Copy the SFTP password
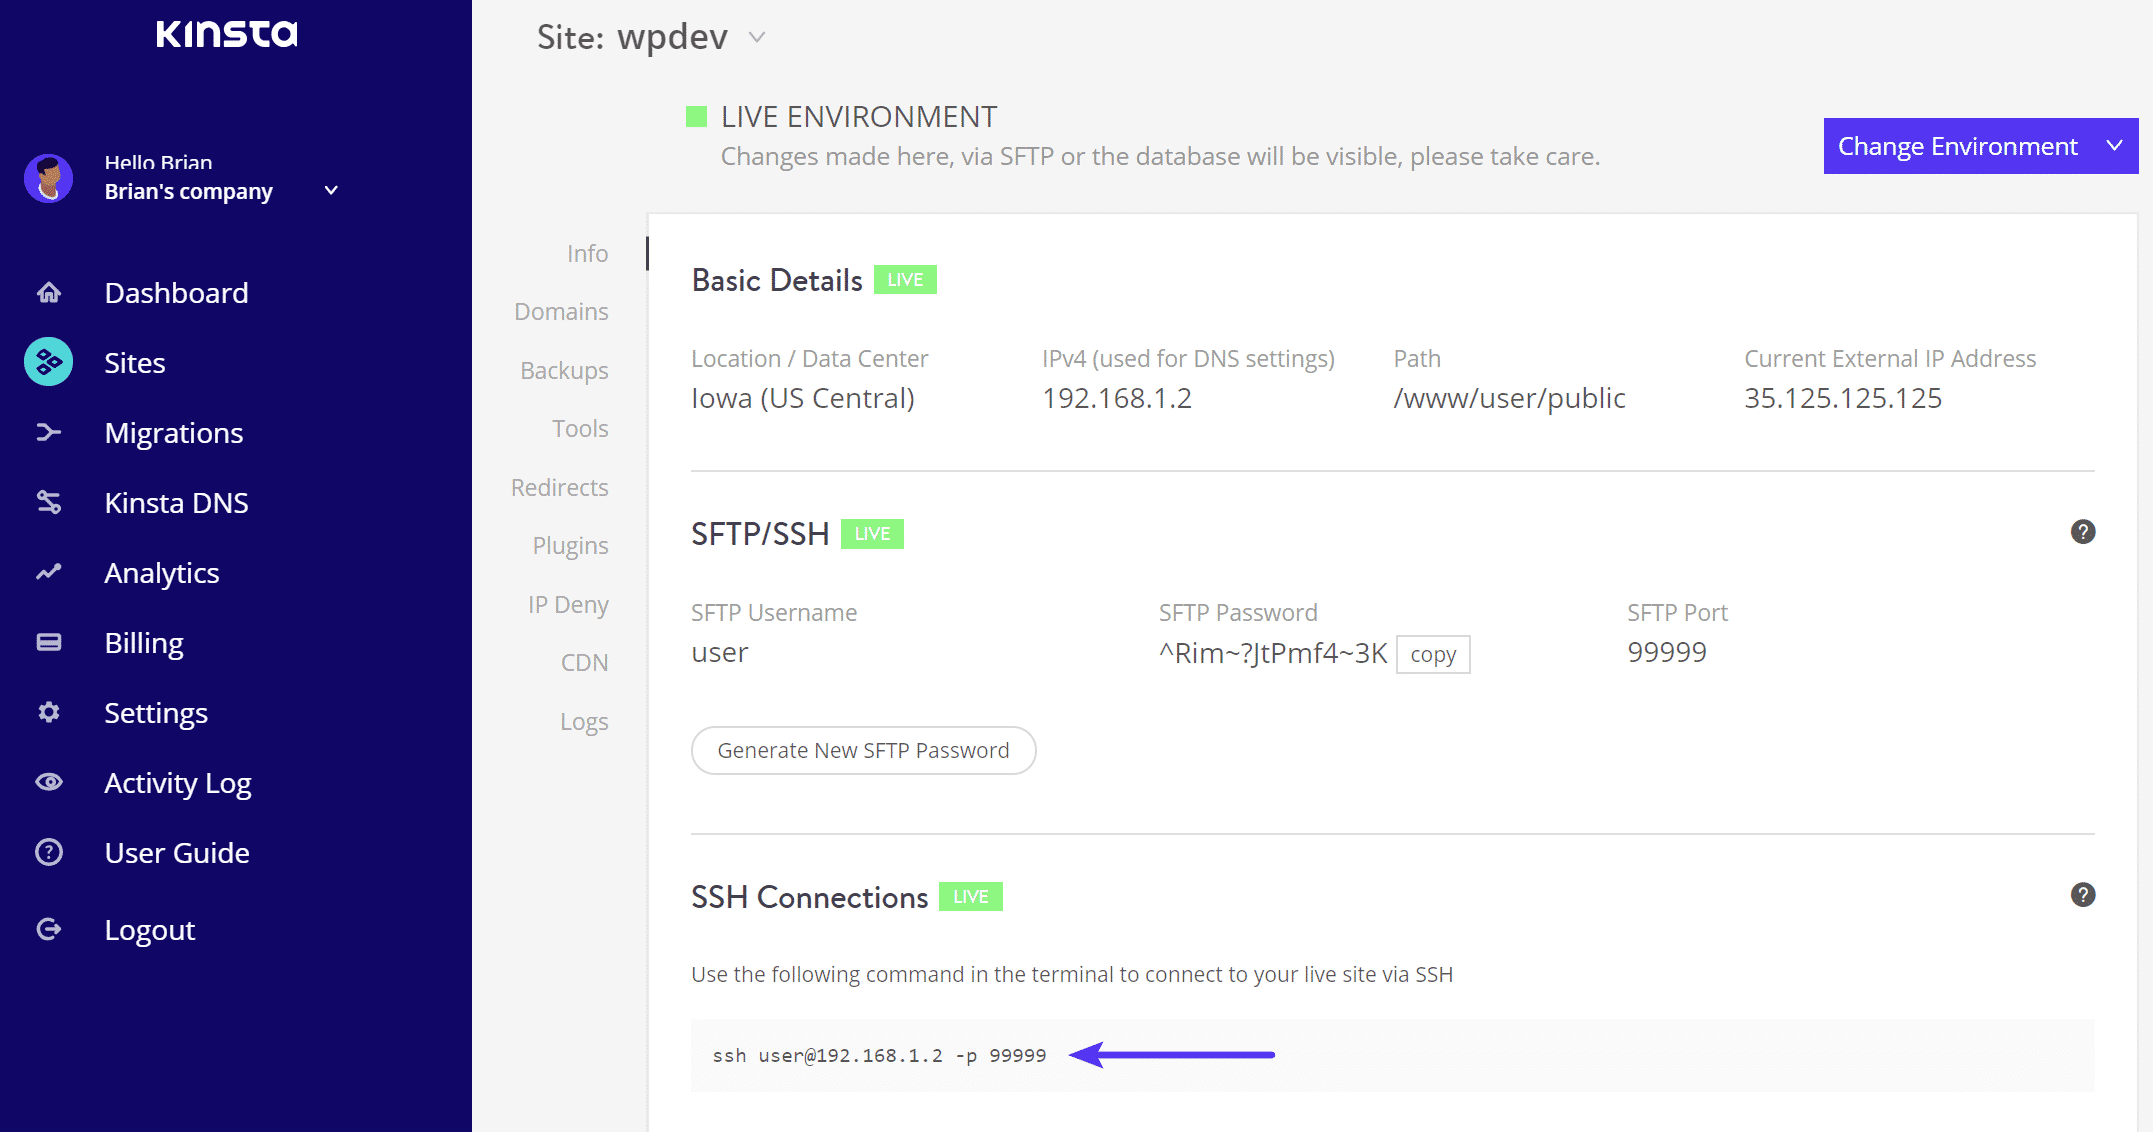This screenshot has width=2153, height=1132. click(1433, 654)
